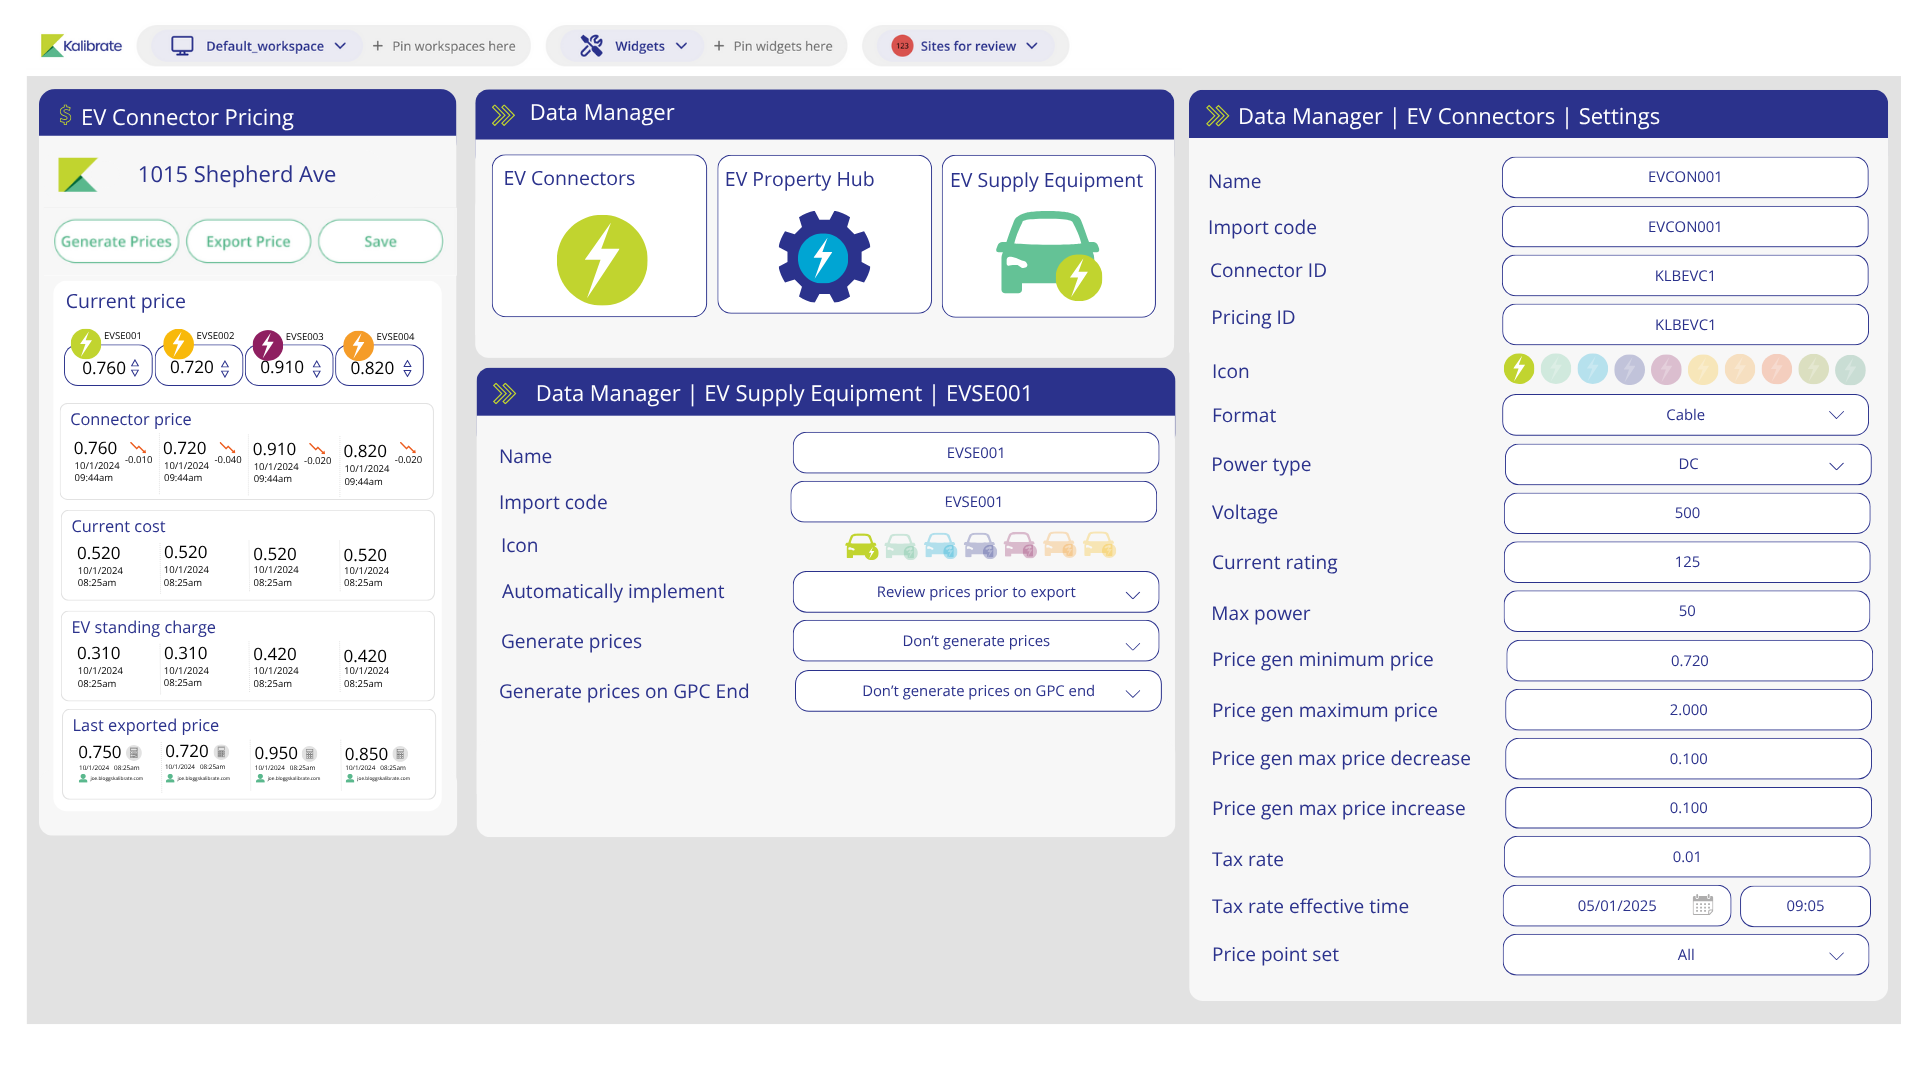The image size is (1920, 1080).
Task: Click the Kalibrate logo in the header
Action: pyautogui.click(x=81, y=46)
